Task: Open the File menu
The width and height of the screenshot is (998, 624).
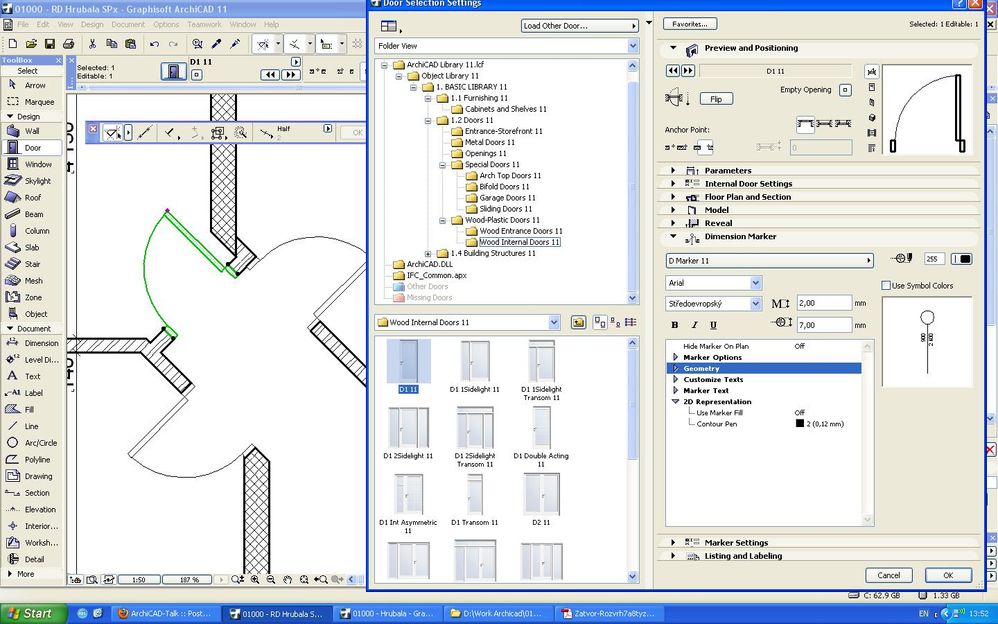Action: tap(23, 24)
